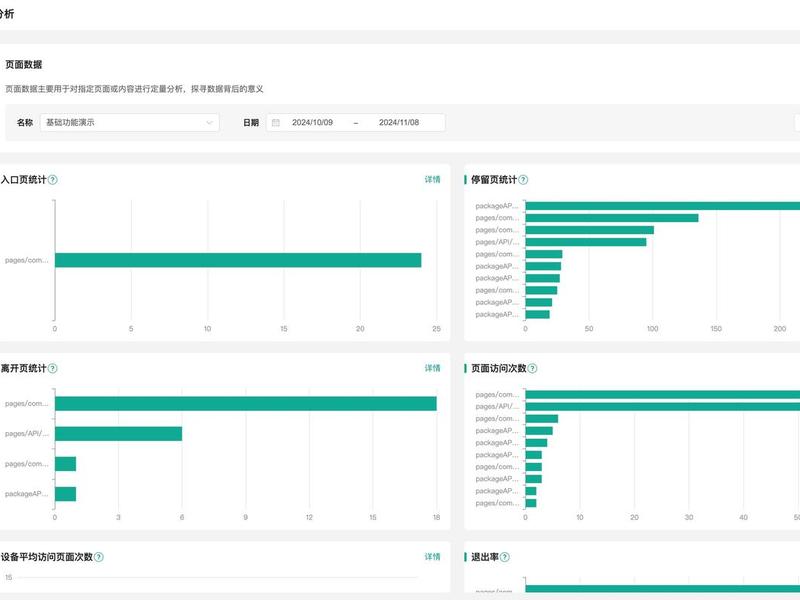Open help icon next to 设备平均访问页面次数
This screenshot has width=800, height=600.
pyautogui.click(x=99, y=557)
